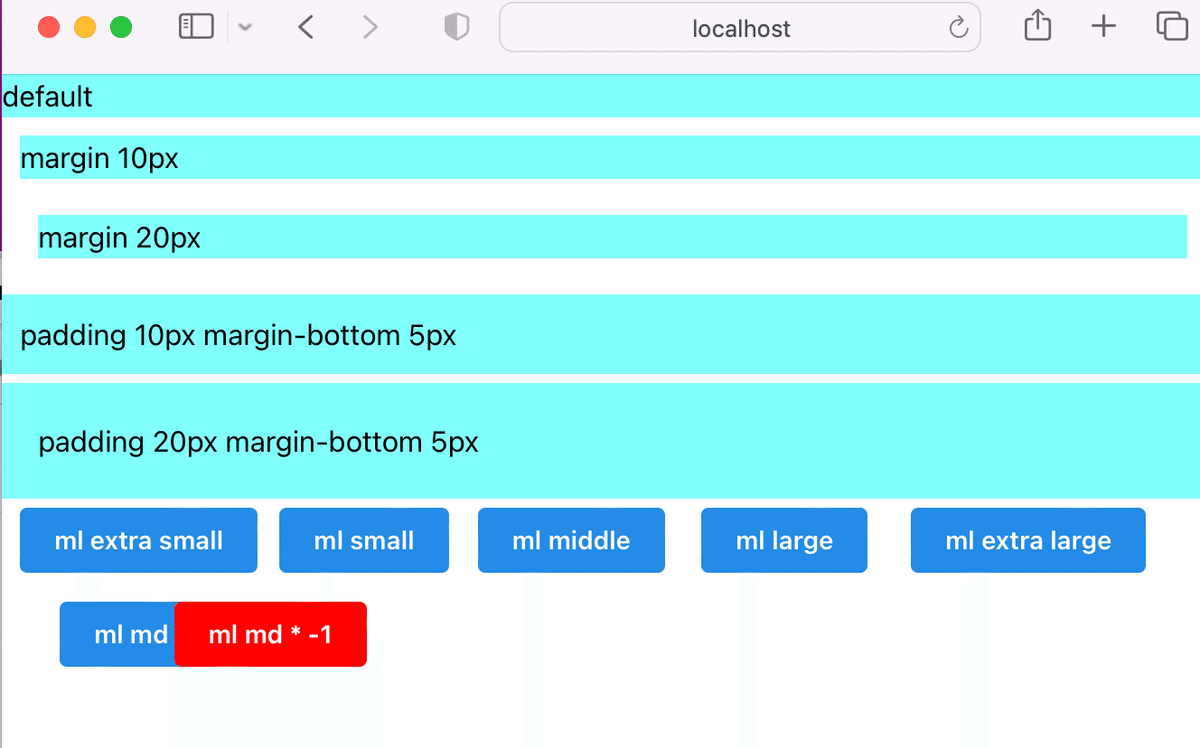Click the "ml middle" button

(x=571, y=540)
